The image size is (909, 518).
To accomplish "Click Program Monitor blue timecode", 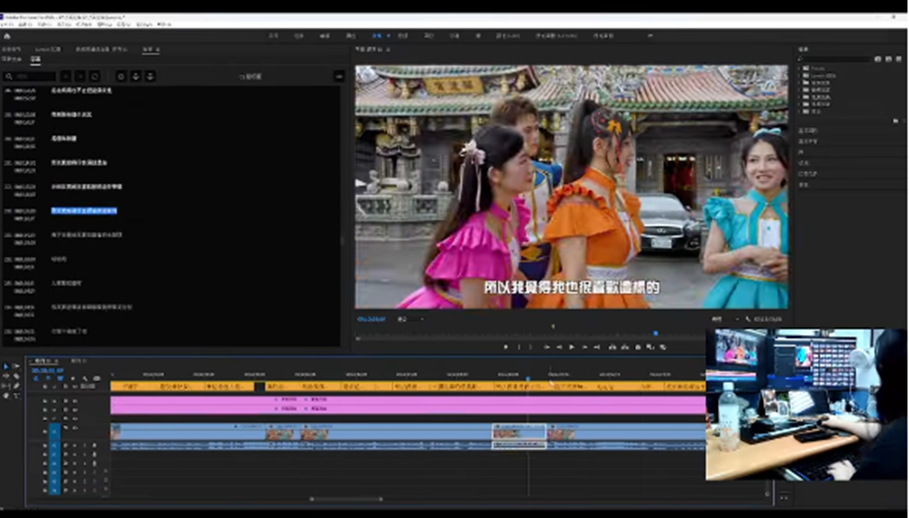I will click(371, 319).
